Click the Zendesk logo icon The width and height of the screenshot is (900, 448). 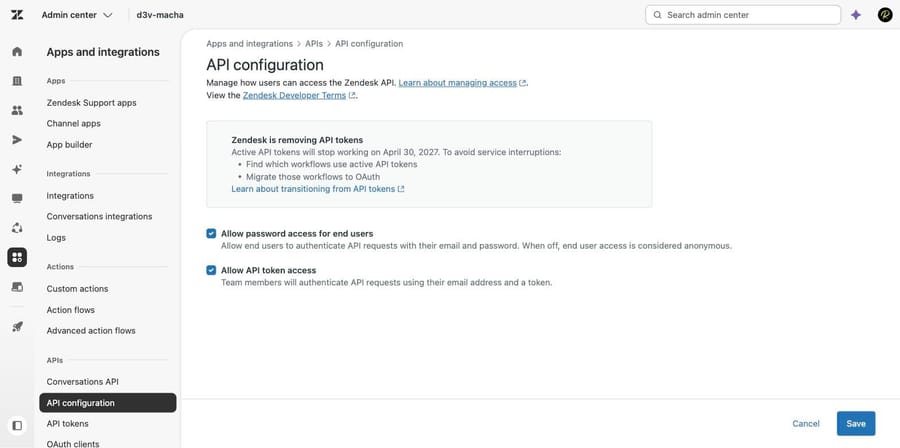17,15
